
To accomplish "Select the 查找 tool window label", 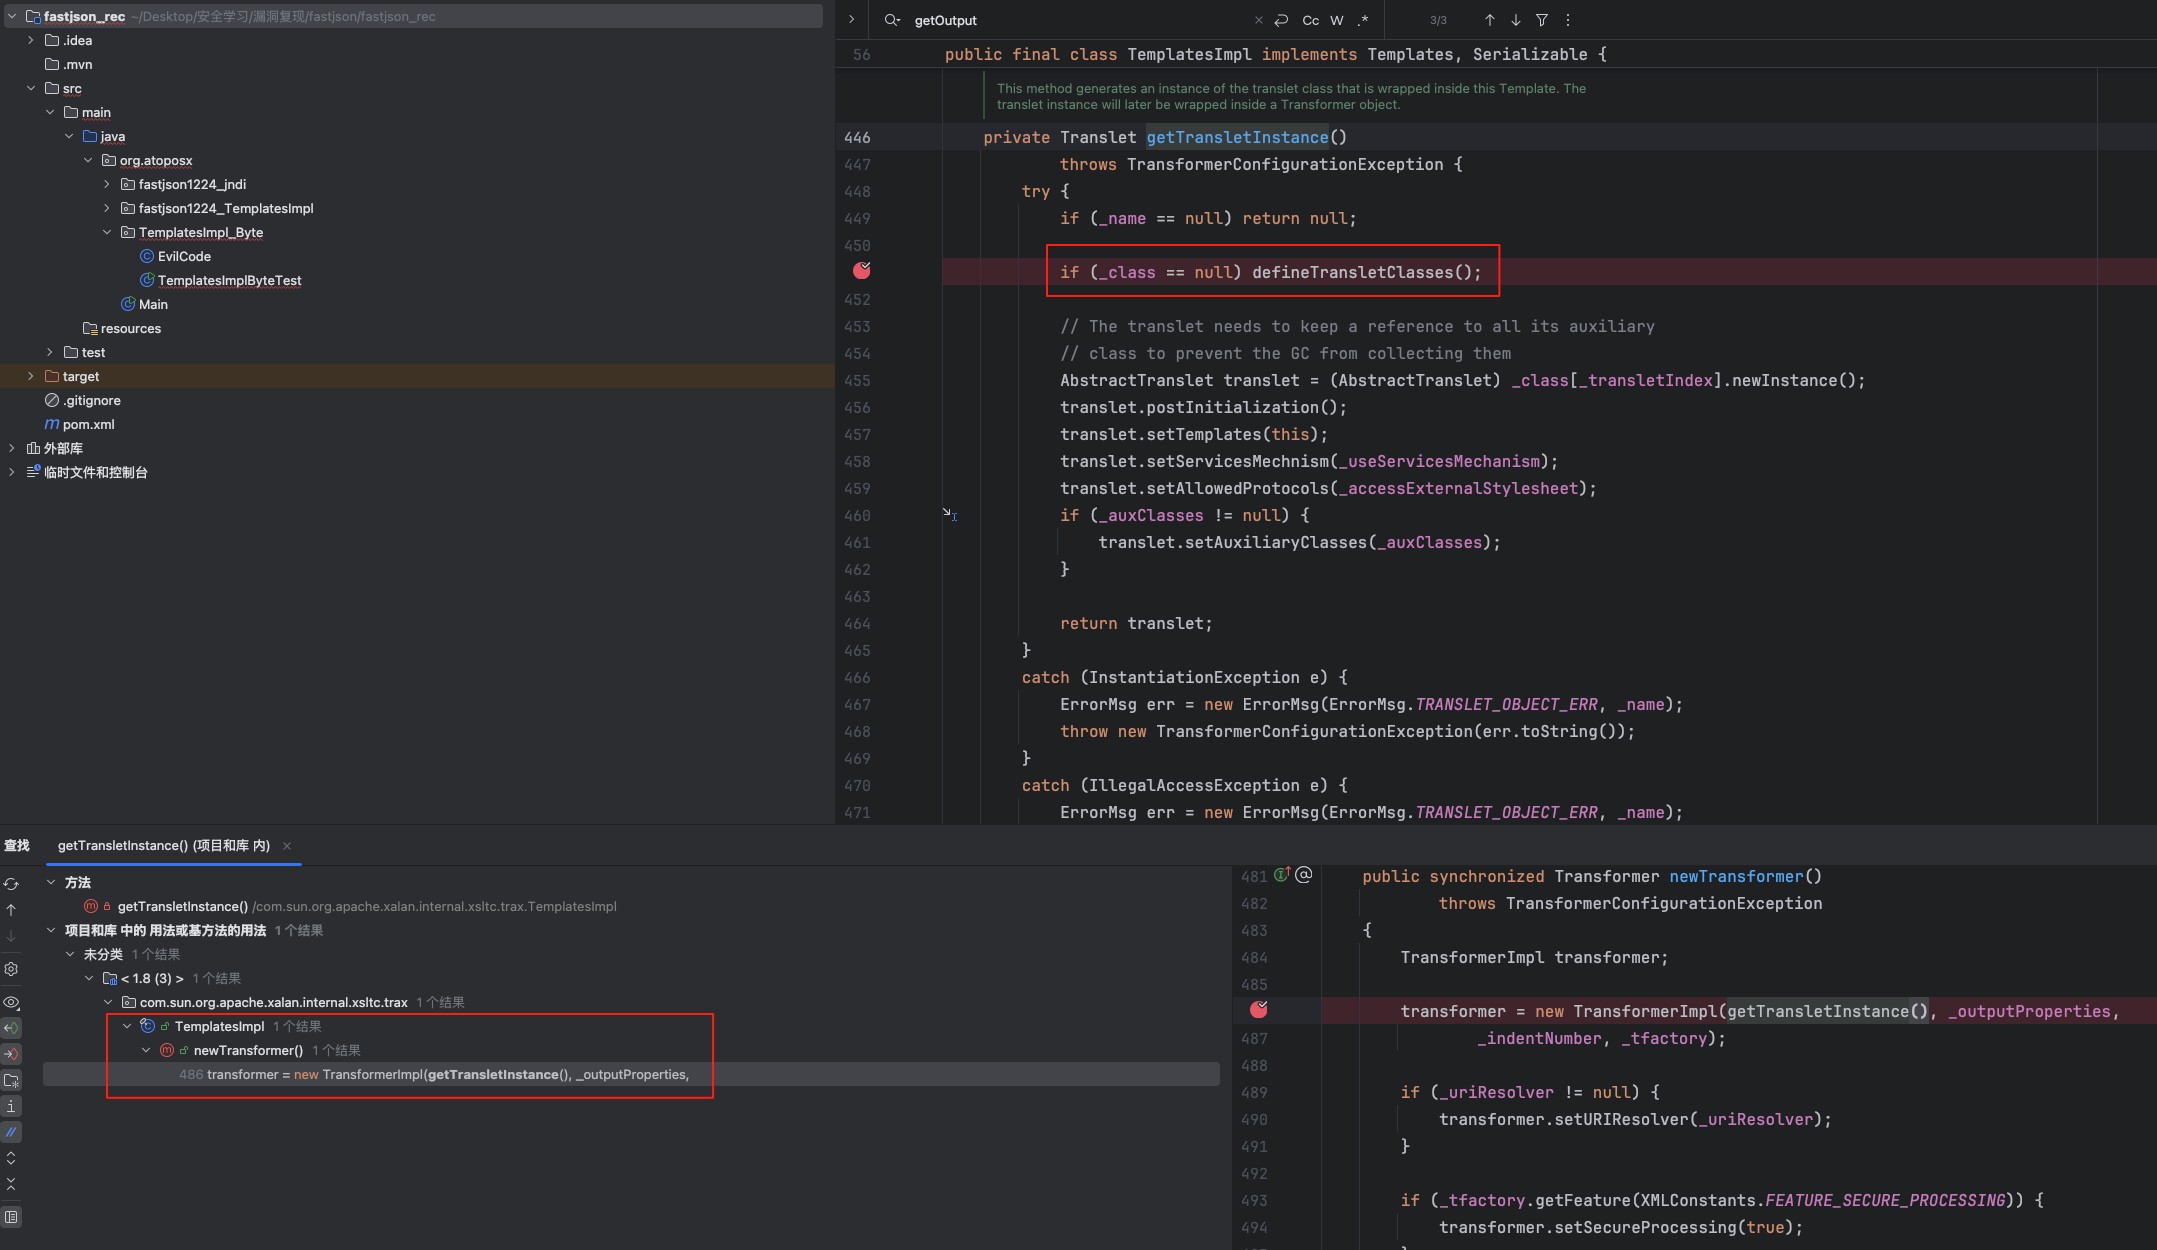I will (16, 845).
